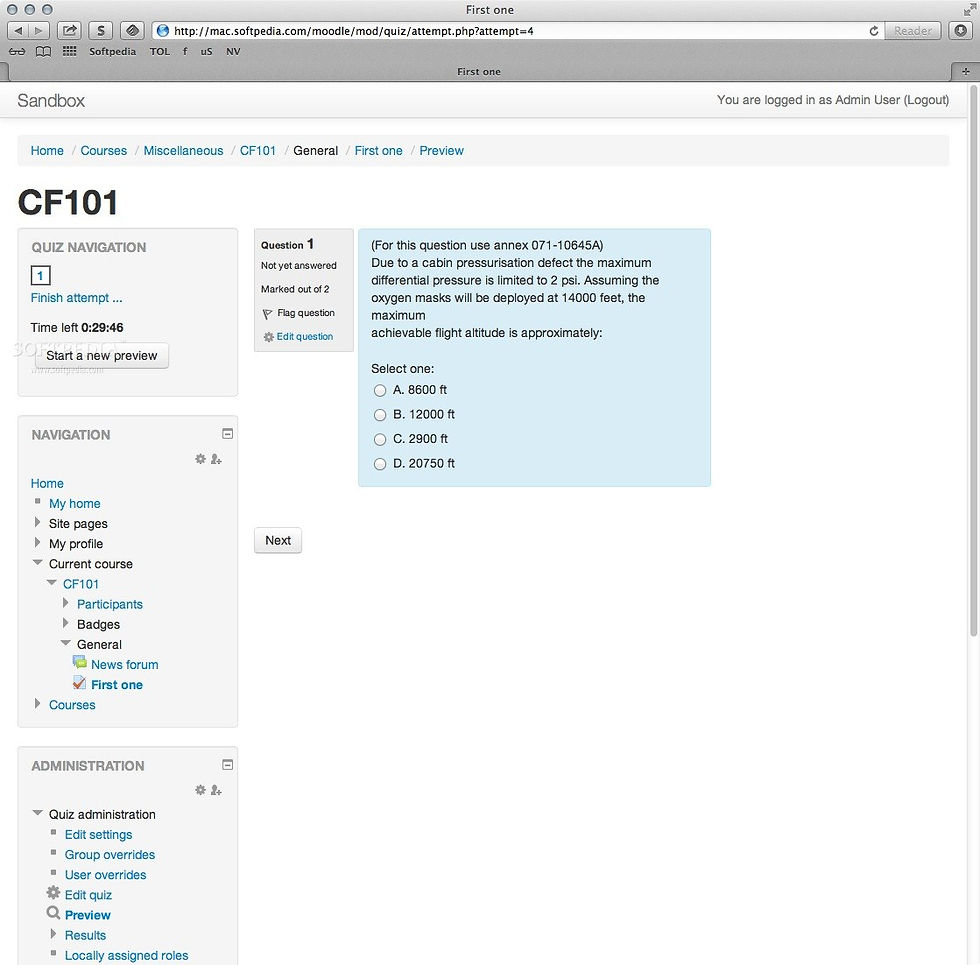
Task: Collapse the Current course tree node
Action: [x=38, y=562]
